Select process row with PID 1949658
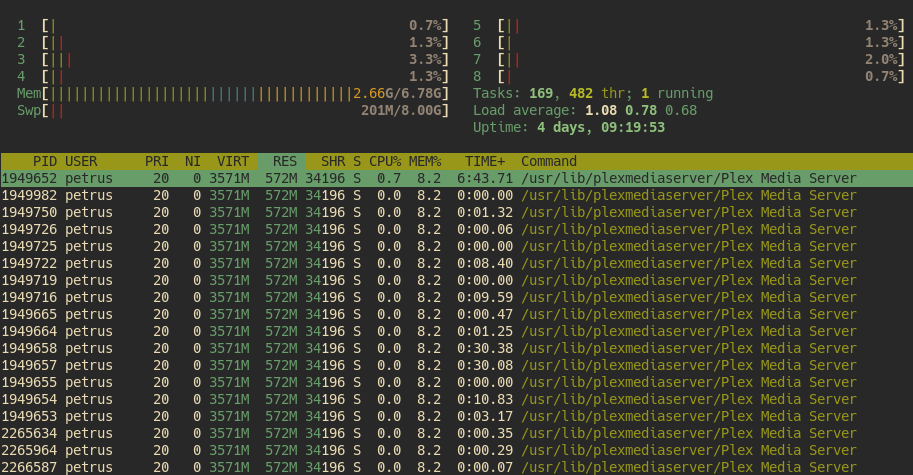This screenshot has width=913, height=475. click(x=456, y=348)
